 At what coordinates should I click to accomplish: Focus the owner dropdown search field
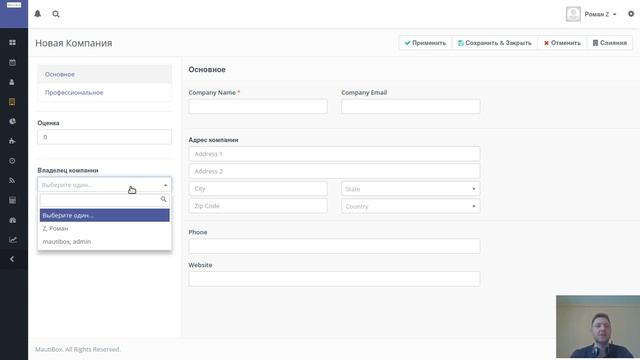[x=104, y=200]
